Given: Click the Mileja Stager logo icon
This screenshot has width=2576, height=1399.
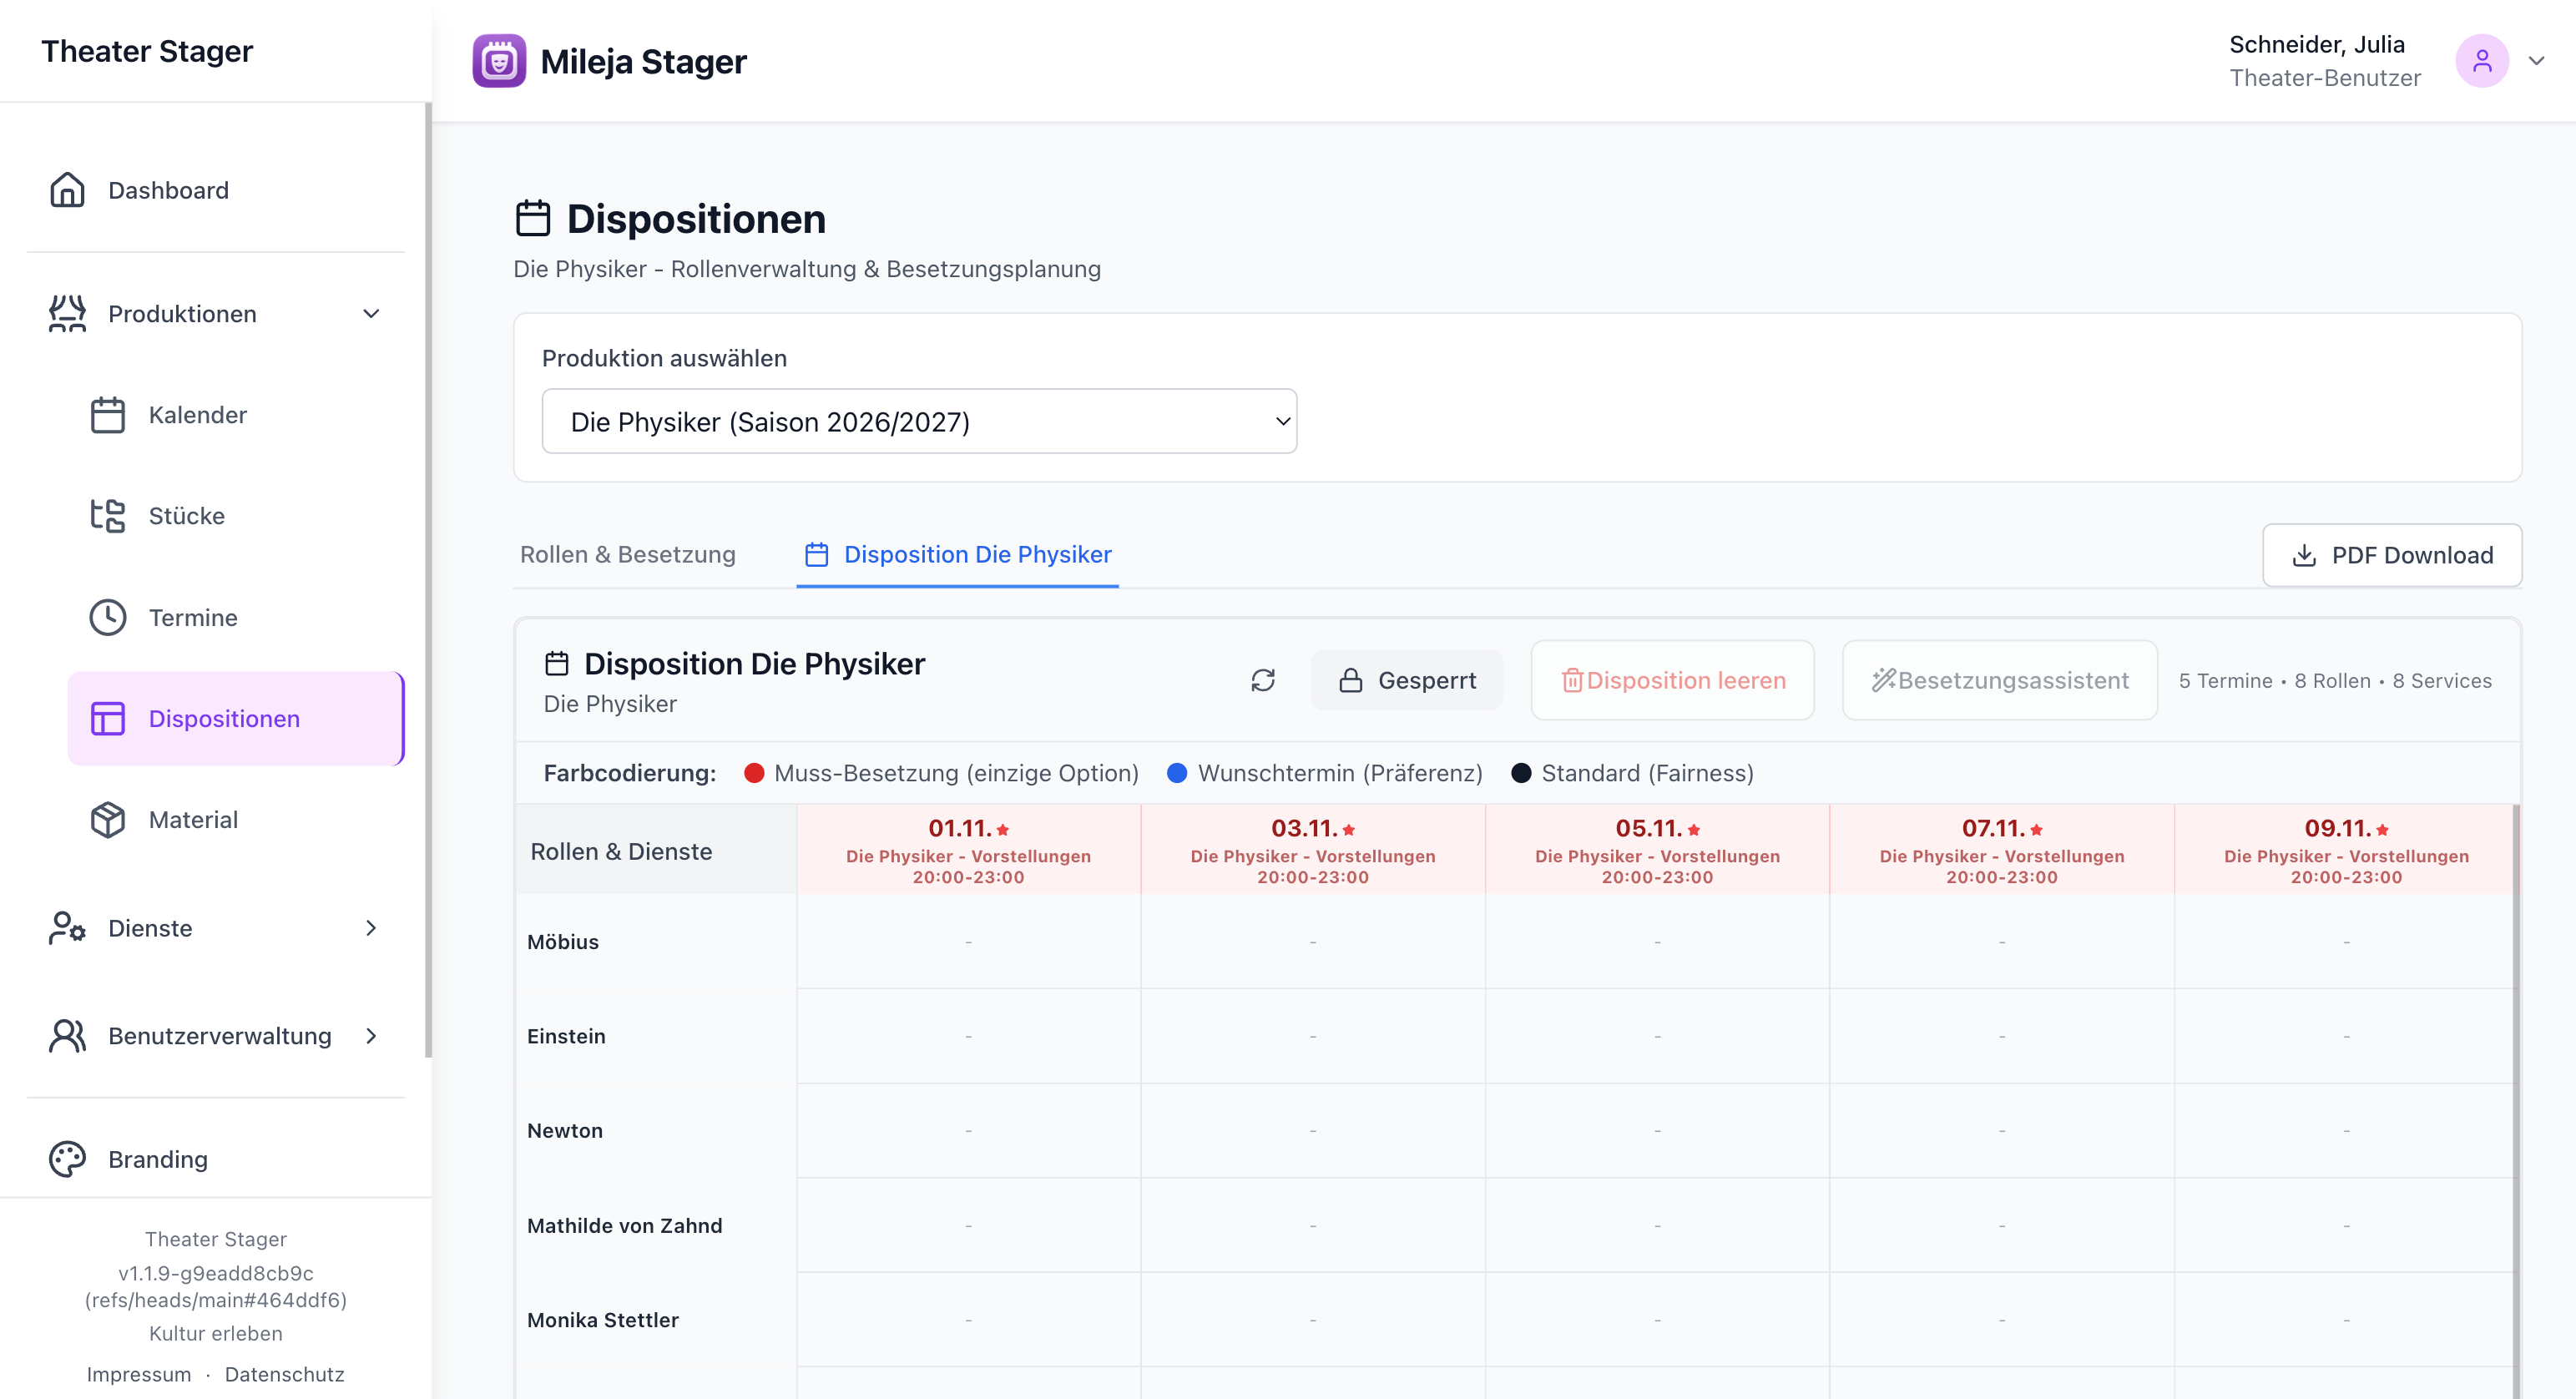Looking at the screenshot, I should coord(499,61).
